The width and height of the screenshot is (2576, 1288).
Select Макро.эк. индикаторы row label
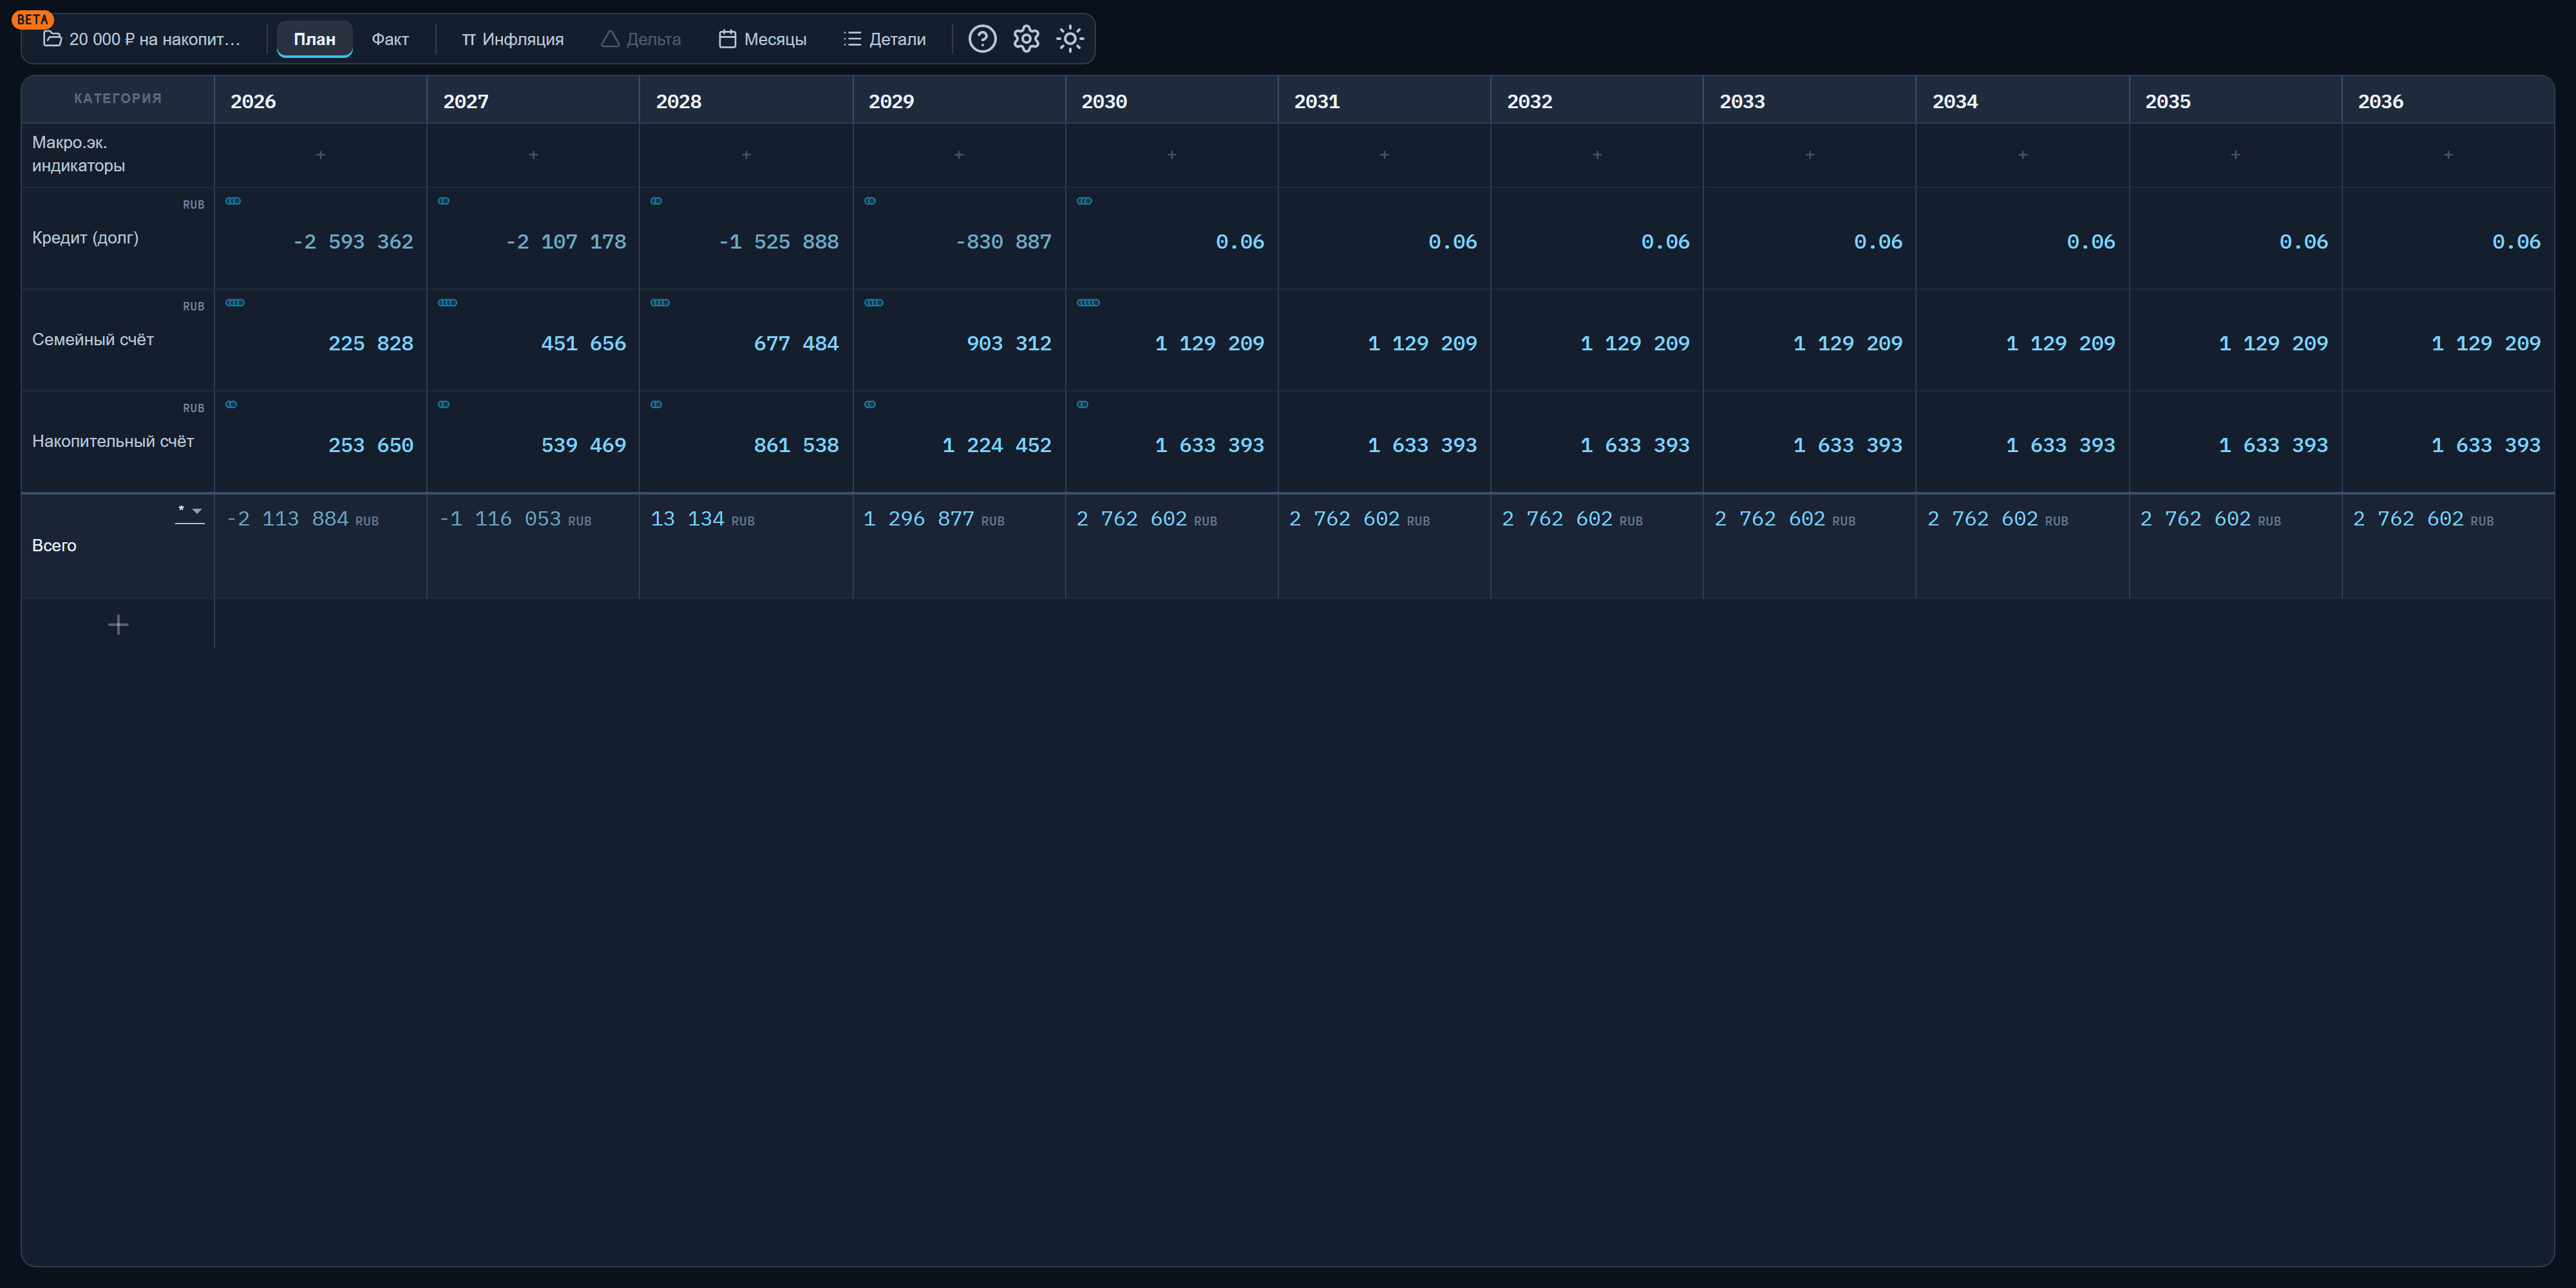click(79, 154)
